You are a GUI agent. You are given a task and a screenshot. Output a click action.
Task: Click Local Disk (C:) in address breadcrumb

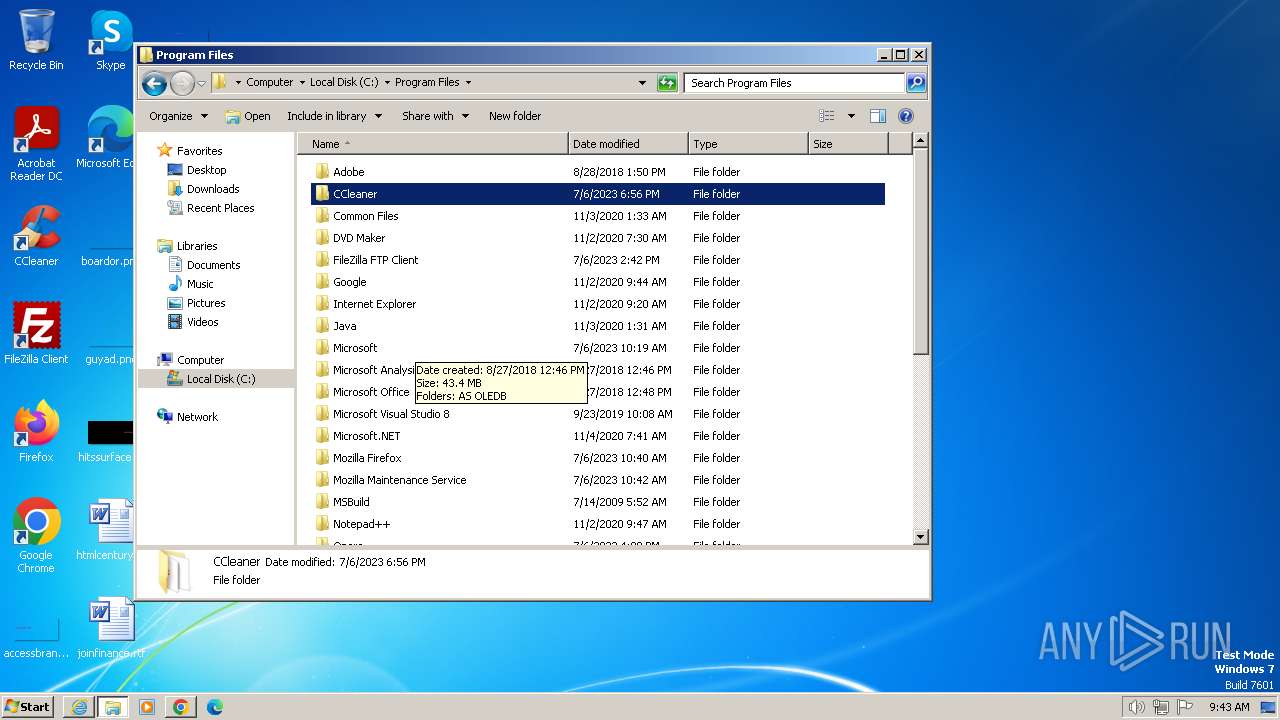[344, 83]
